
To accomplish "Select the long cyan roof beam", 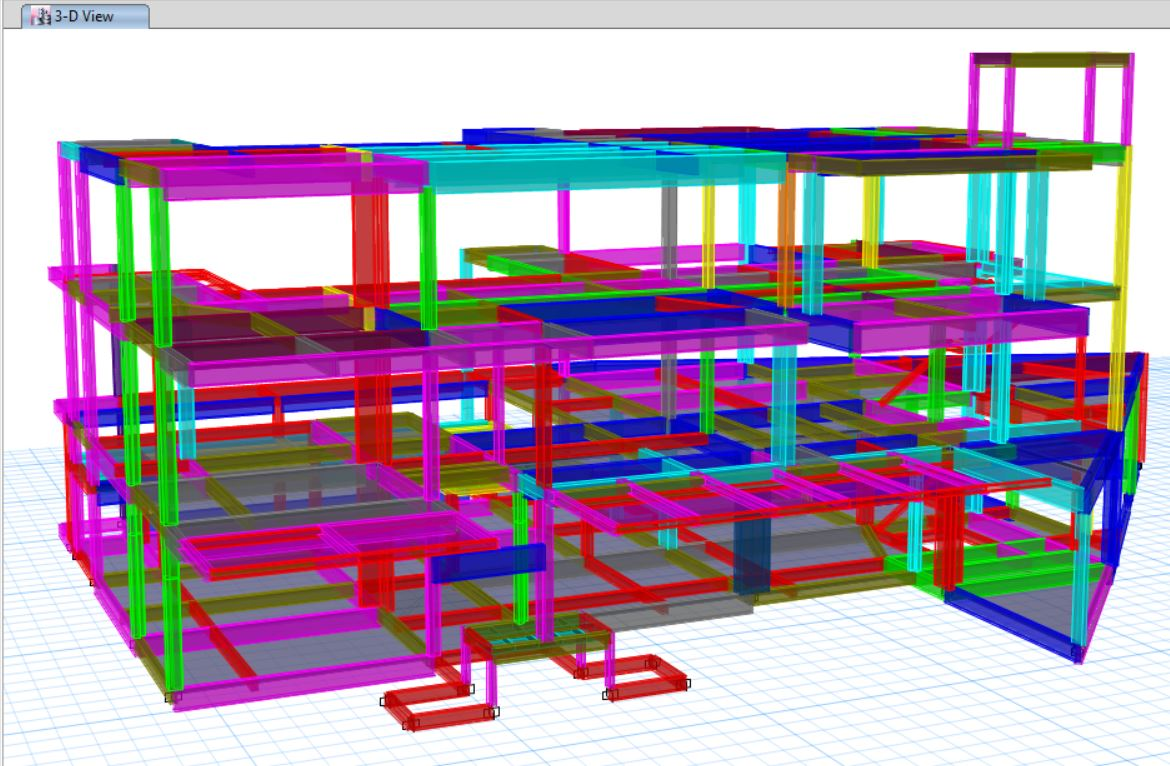I will tap(600, 171).
